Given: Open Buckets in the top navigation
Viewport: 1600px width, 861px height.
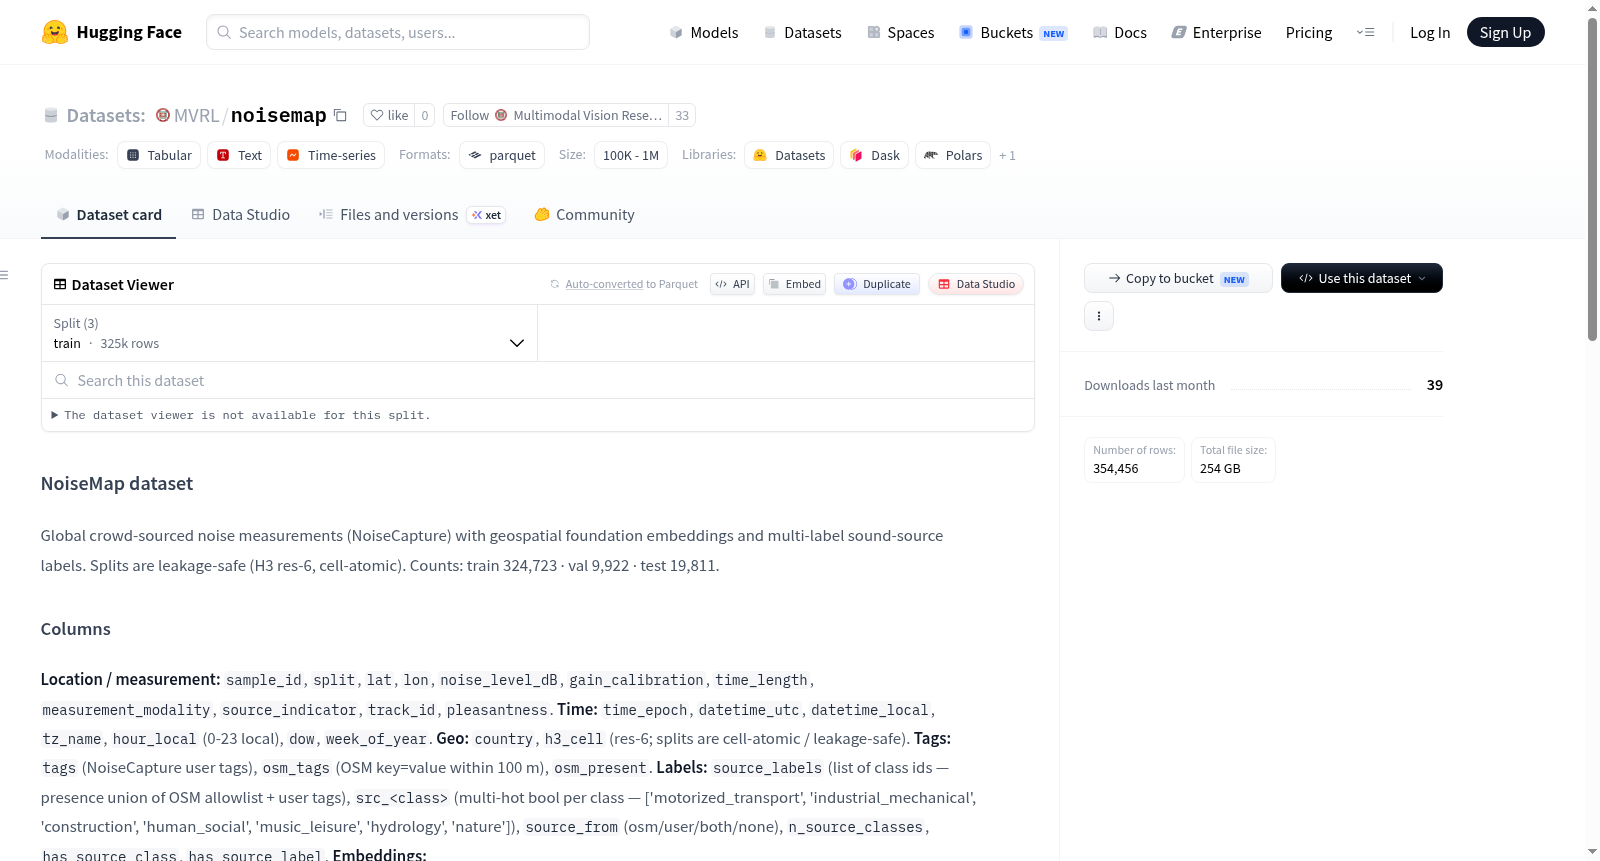Looking at the screenshot, I should [x=1013, y=32].
